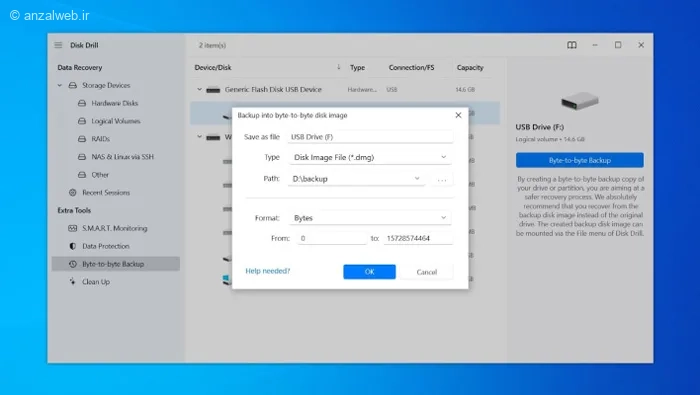Click the Hardware Disks drive icon
The image size is (700, 395).
point(82,103)
